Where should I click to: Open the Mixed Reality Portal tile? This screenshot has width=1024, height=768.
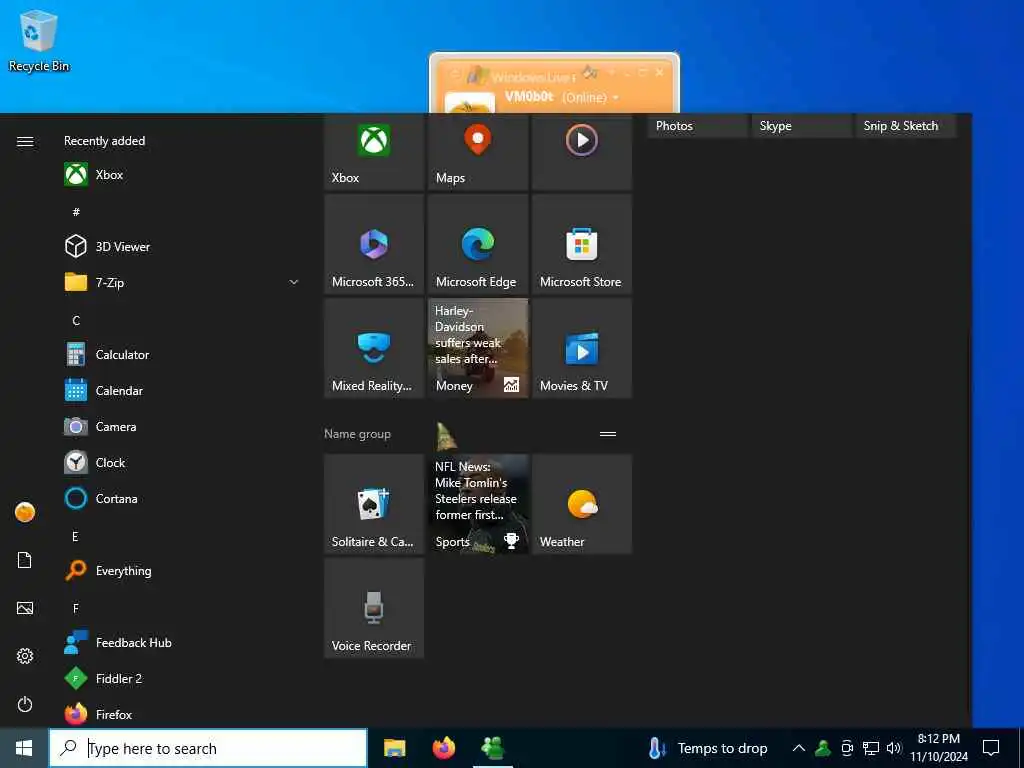pos(374,348)
